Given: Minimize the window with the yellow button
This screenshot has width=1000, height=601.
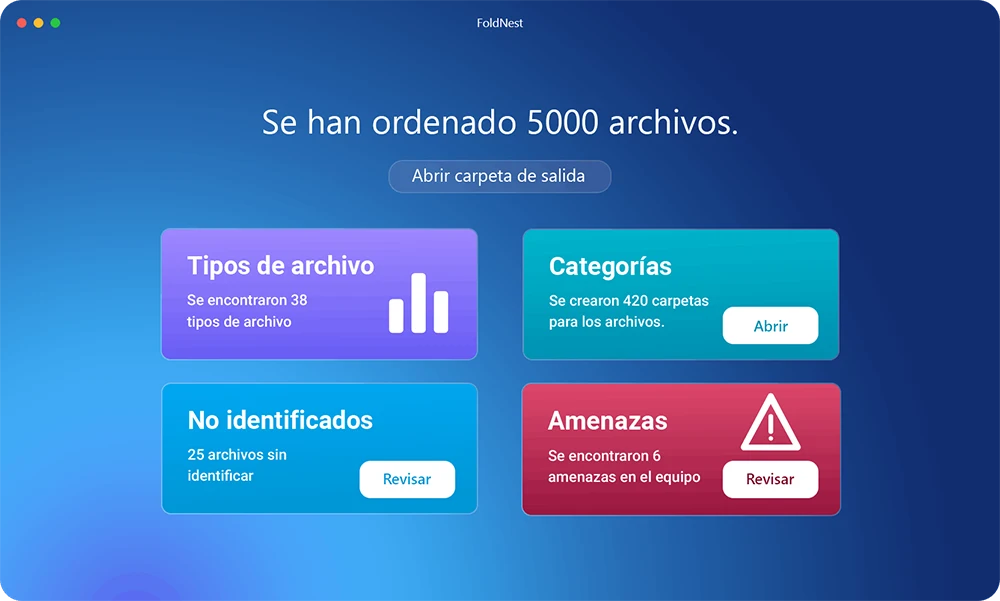Looking at the screenshot, I should (38, 23).
